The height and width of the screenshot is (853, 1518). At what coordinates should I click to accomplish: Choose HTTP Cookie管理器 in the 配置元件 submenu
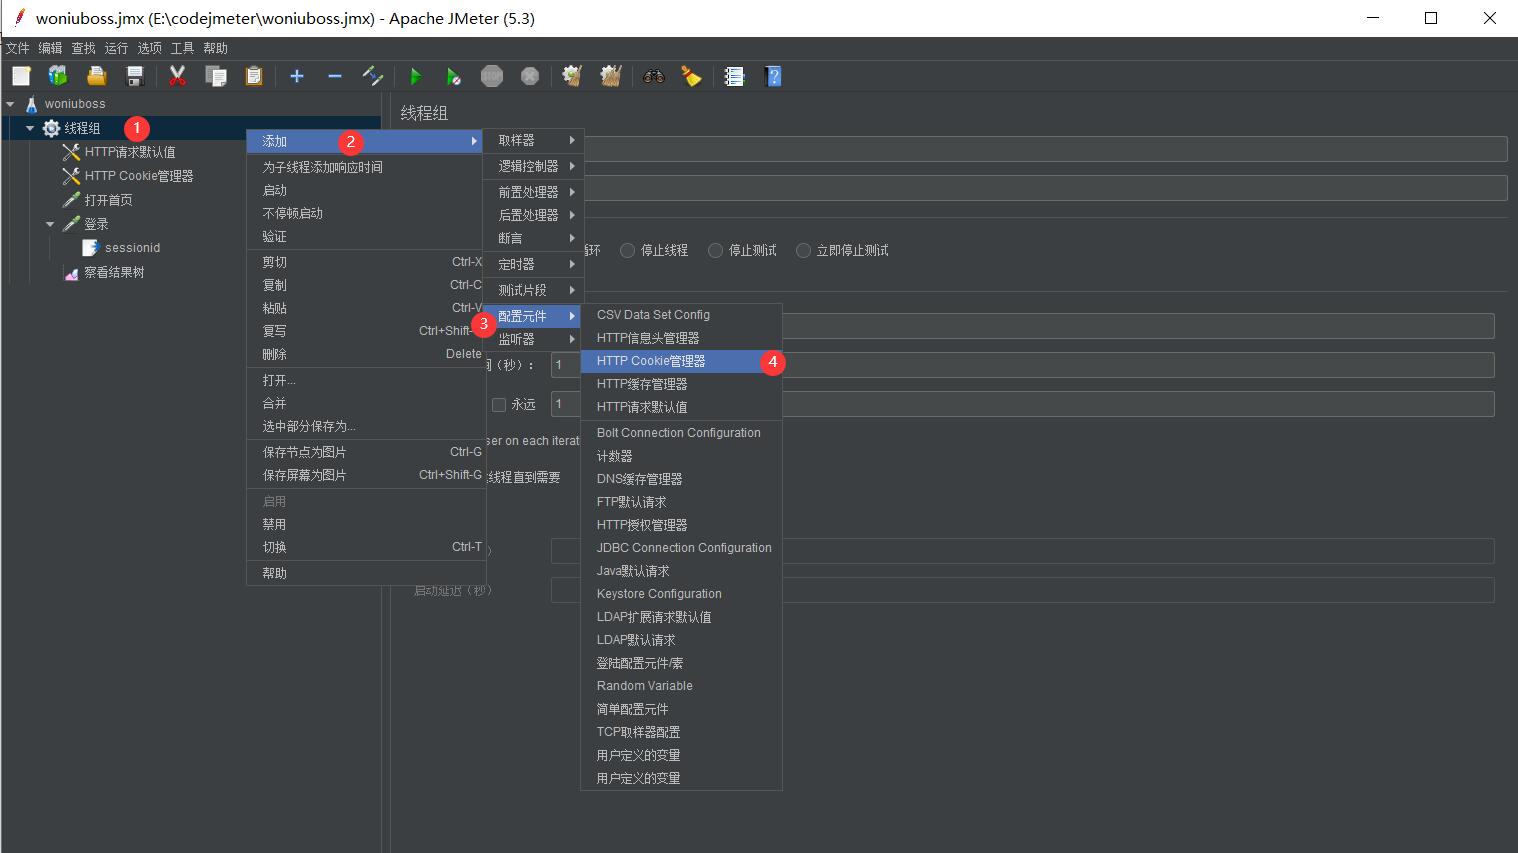(x=681, y=361)
